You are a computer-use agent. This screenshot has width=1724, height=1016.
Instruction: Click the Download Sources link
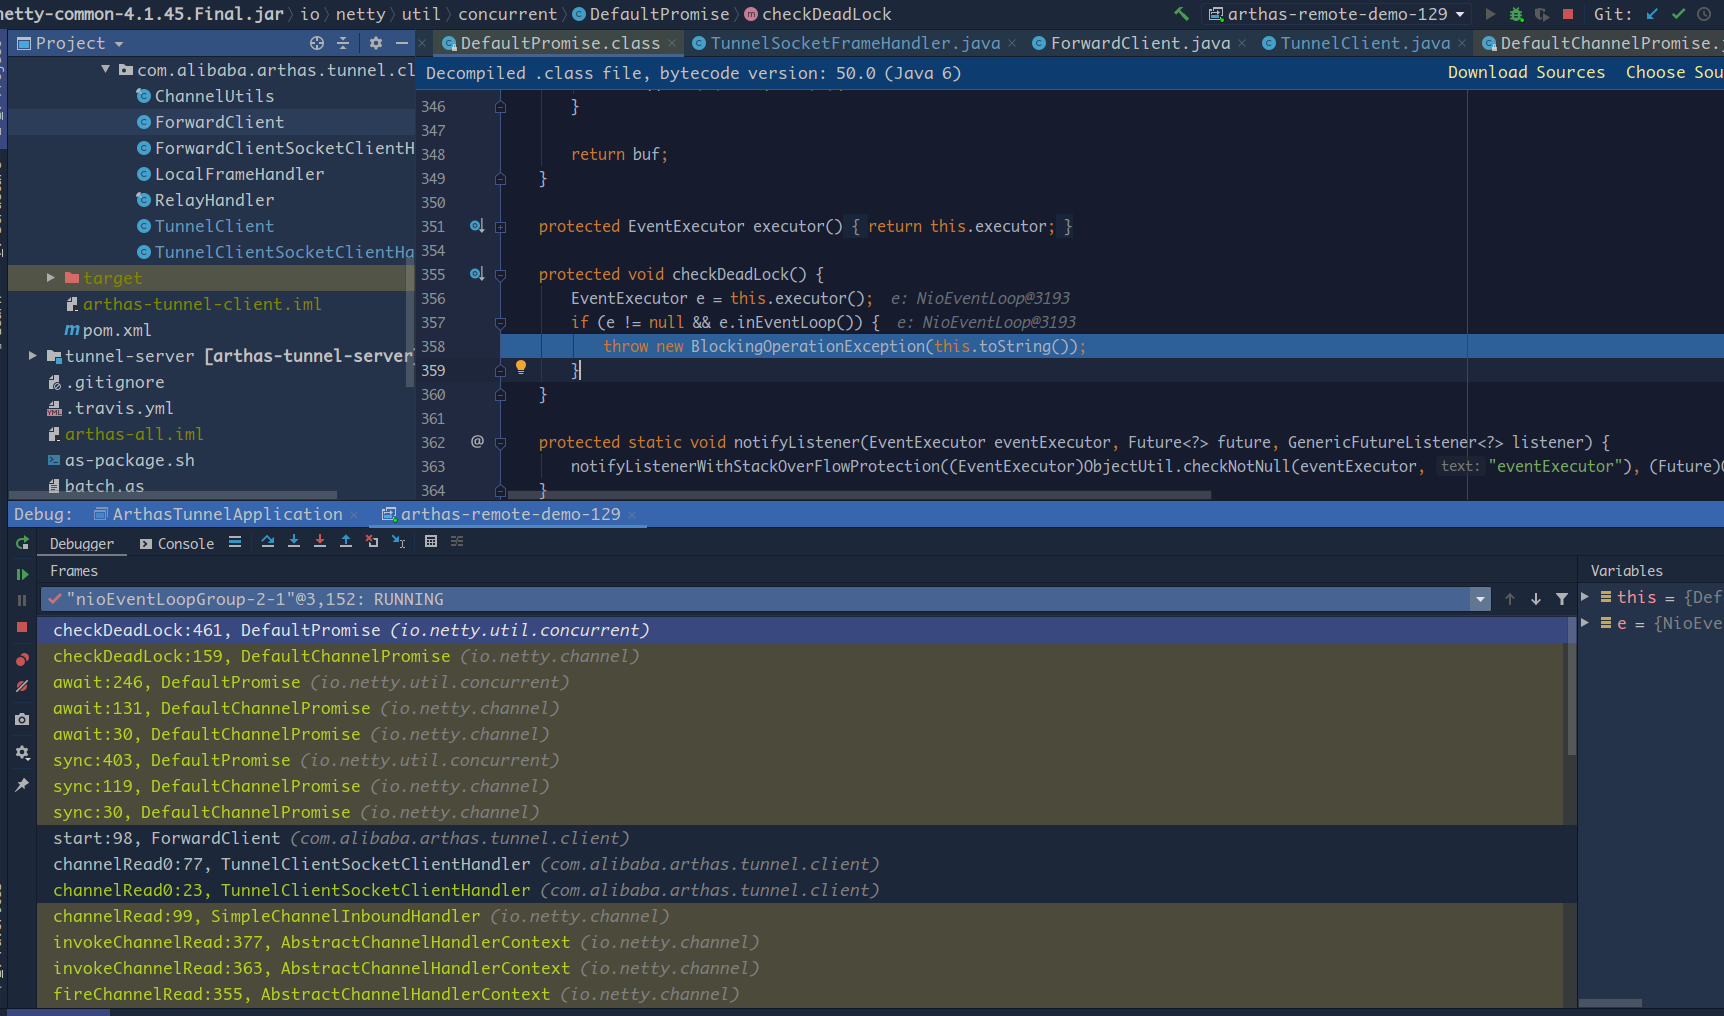(1526, 72)
